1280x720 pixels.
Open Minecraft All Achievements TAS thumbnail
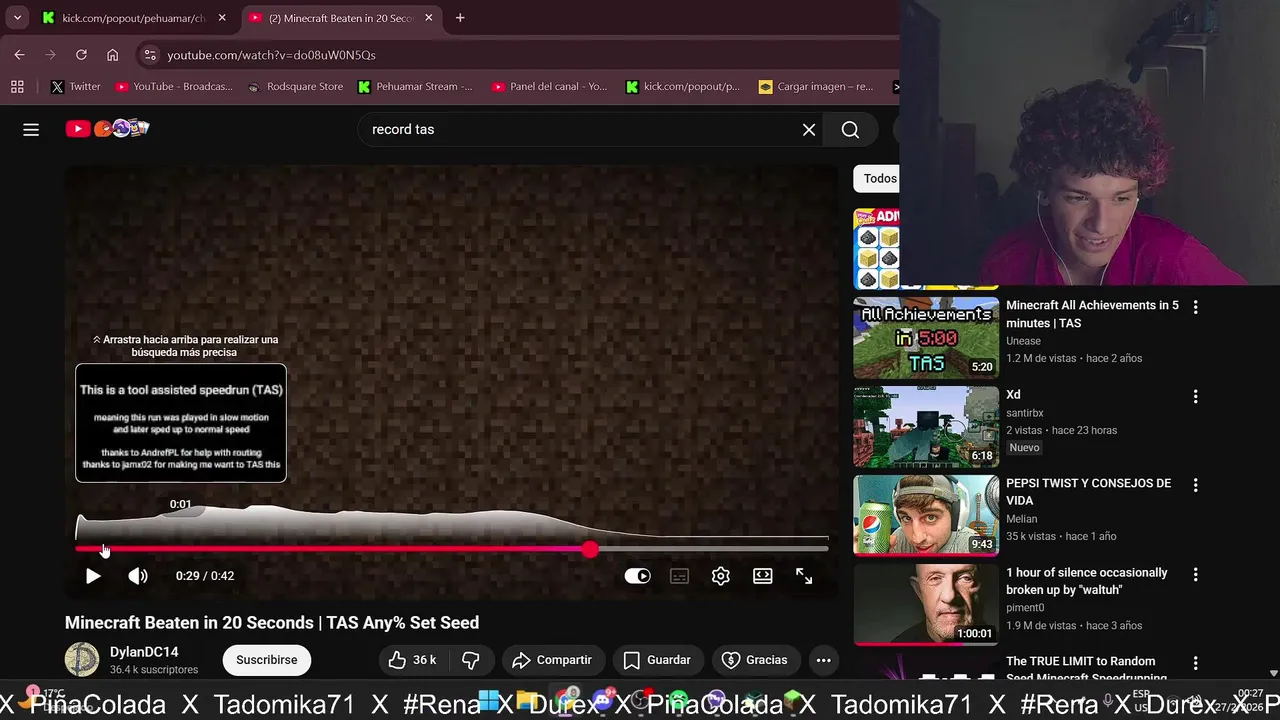coord(926,338)
